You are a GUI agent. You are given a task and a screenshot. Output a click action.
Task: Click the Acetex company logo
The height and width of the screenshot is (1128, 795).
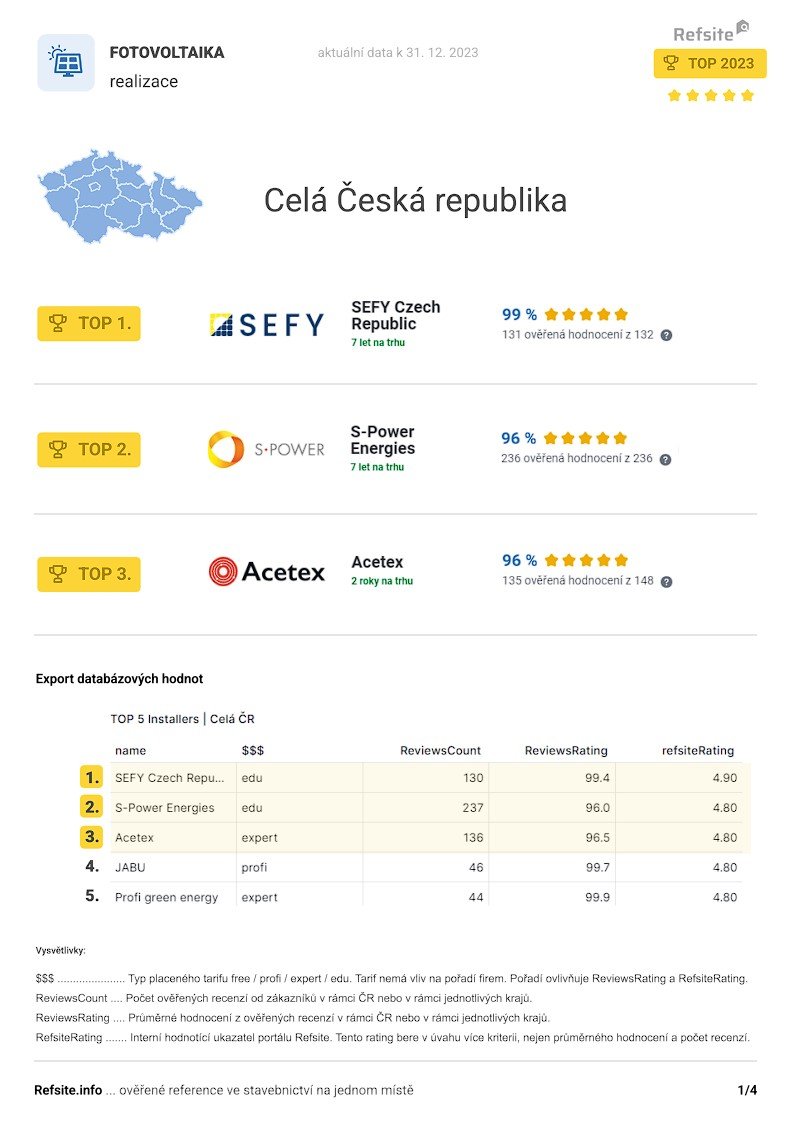pos(266,572)
